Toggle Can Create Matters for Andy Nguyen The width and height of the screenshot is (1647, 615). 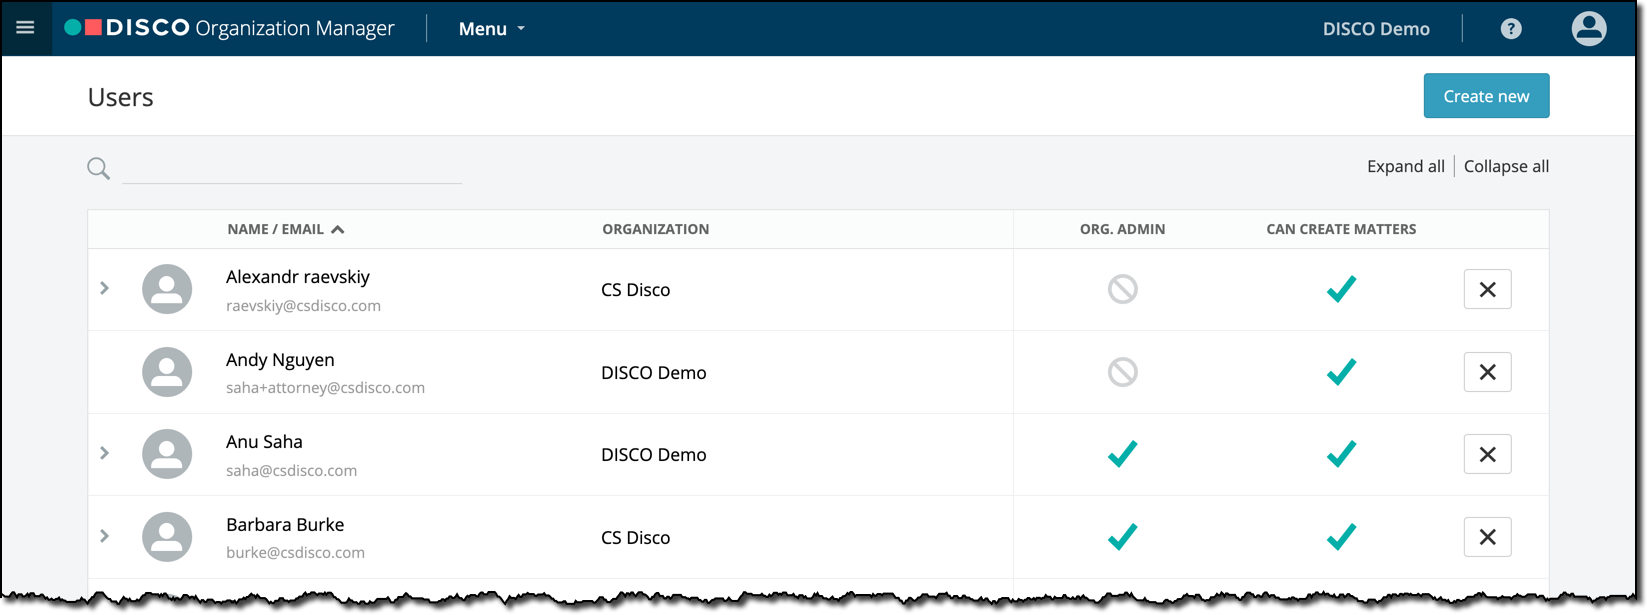(1341, 372)
